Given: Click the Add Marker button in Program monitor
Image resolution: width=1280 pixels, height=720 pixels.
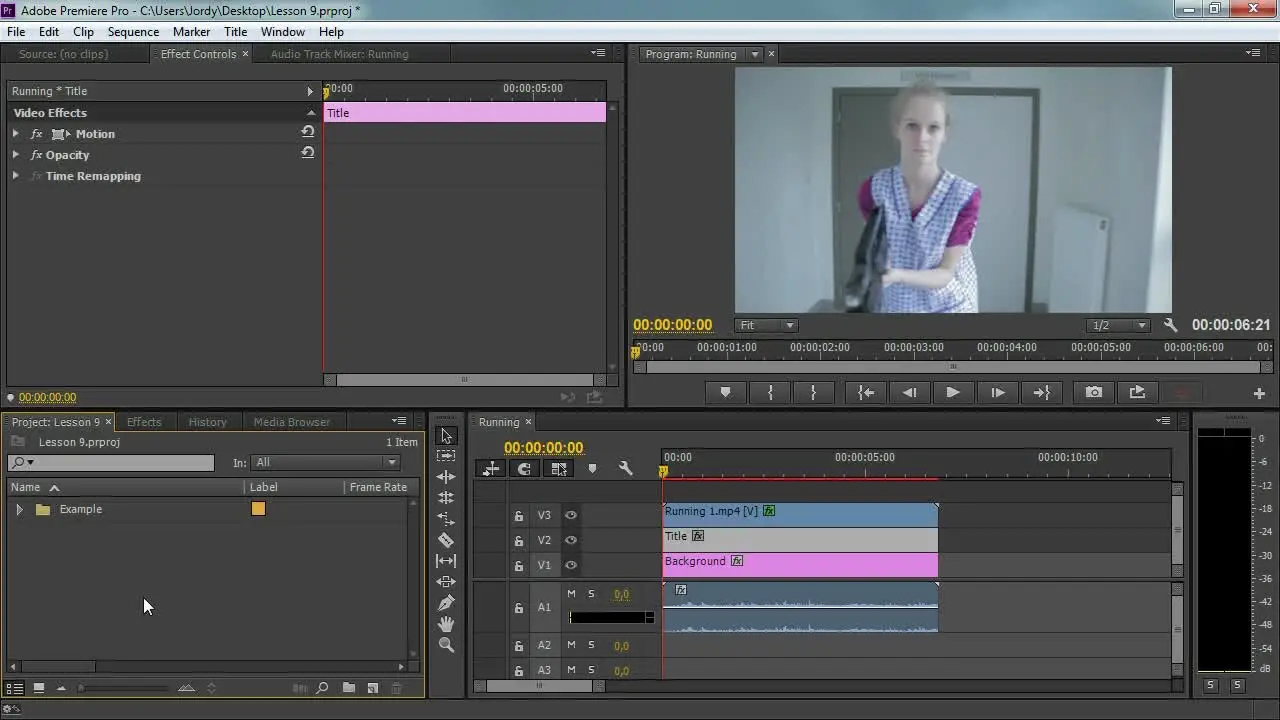Looking at the screenshot, I should [x=726, y=393].
